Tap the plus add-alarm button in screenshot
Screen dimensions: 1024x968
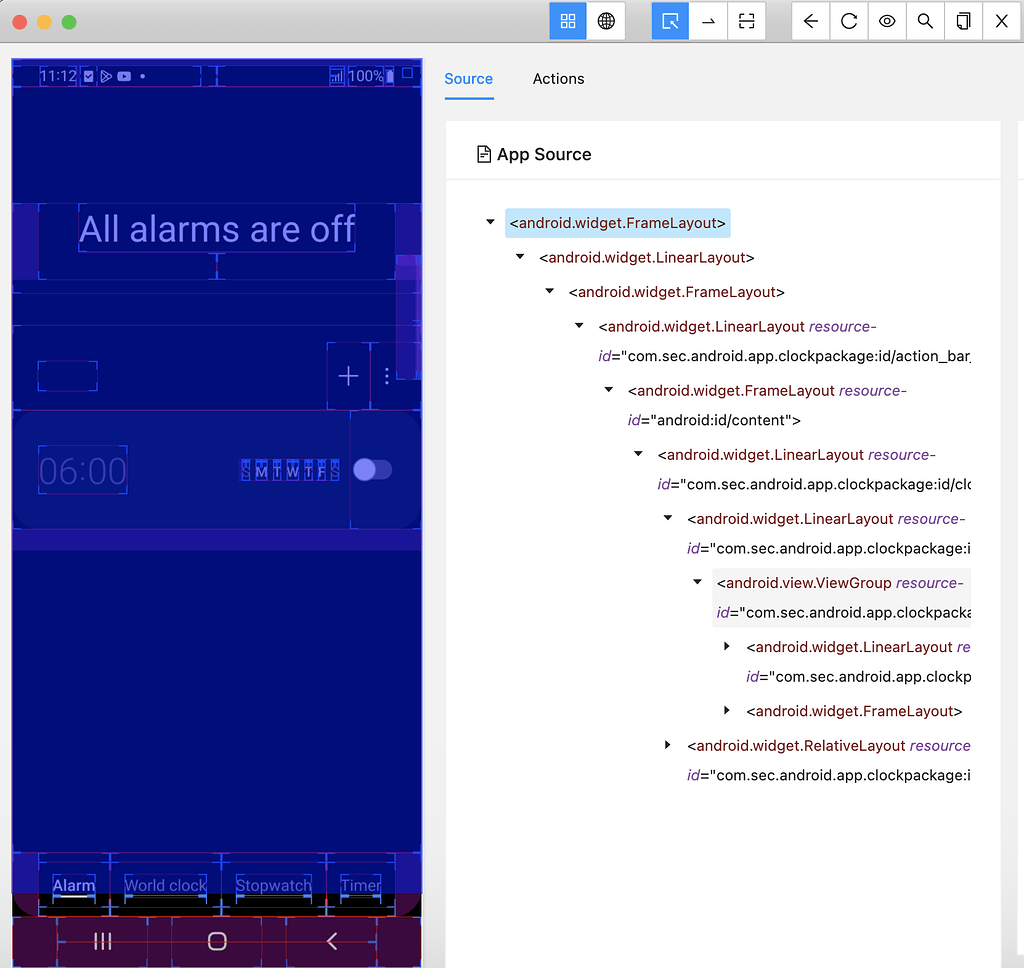click(347, 375)
